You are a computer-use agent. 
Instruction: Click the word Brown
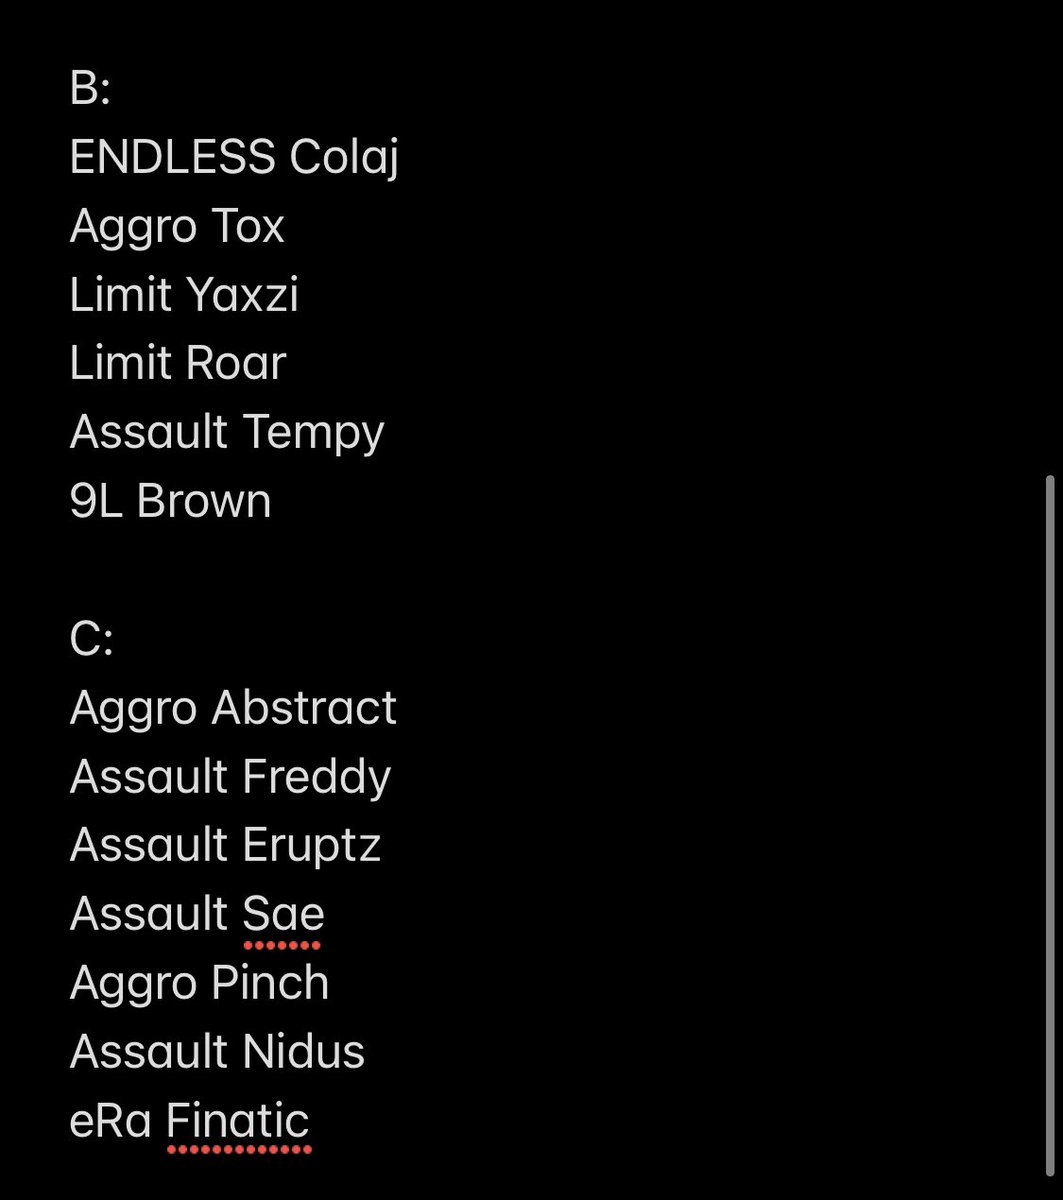click(x=204, y=501)
